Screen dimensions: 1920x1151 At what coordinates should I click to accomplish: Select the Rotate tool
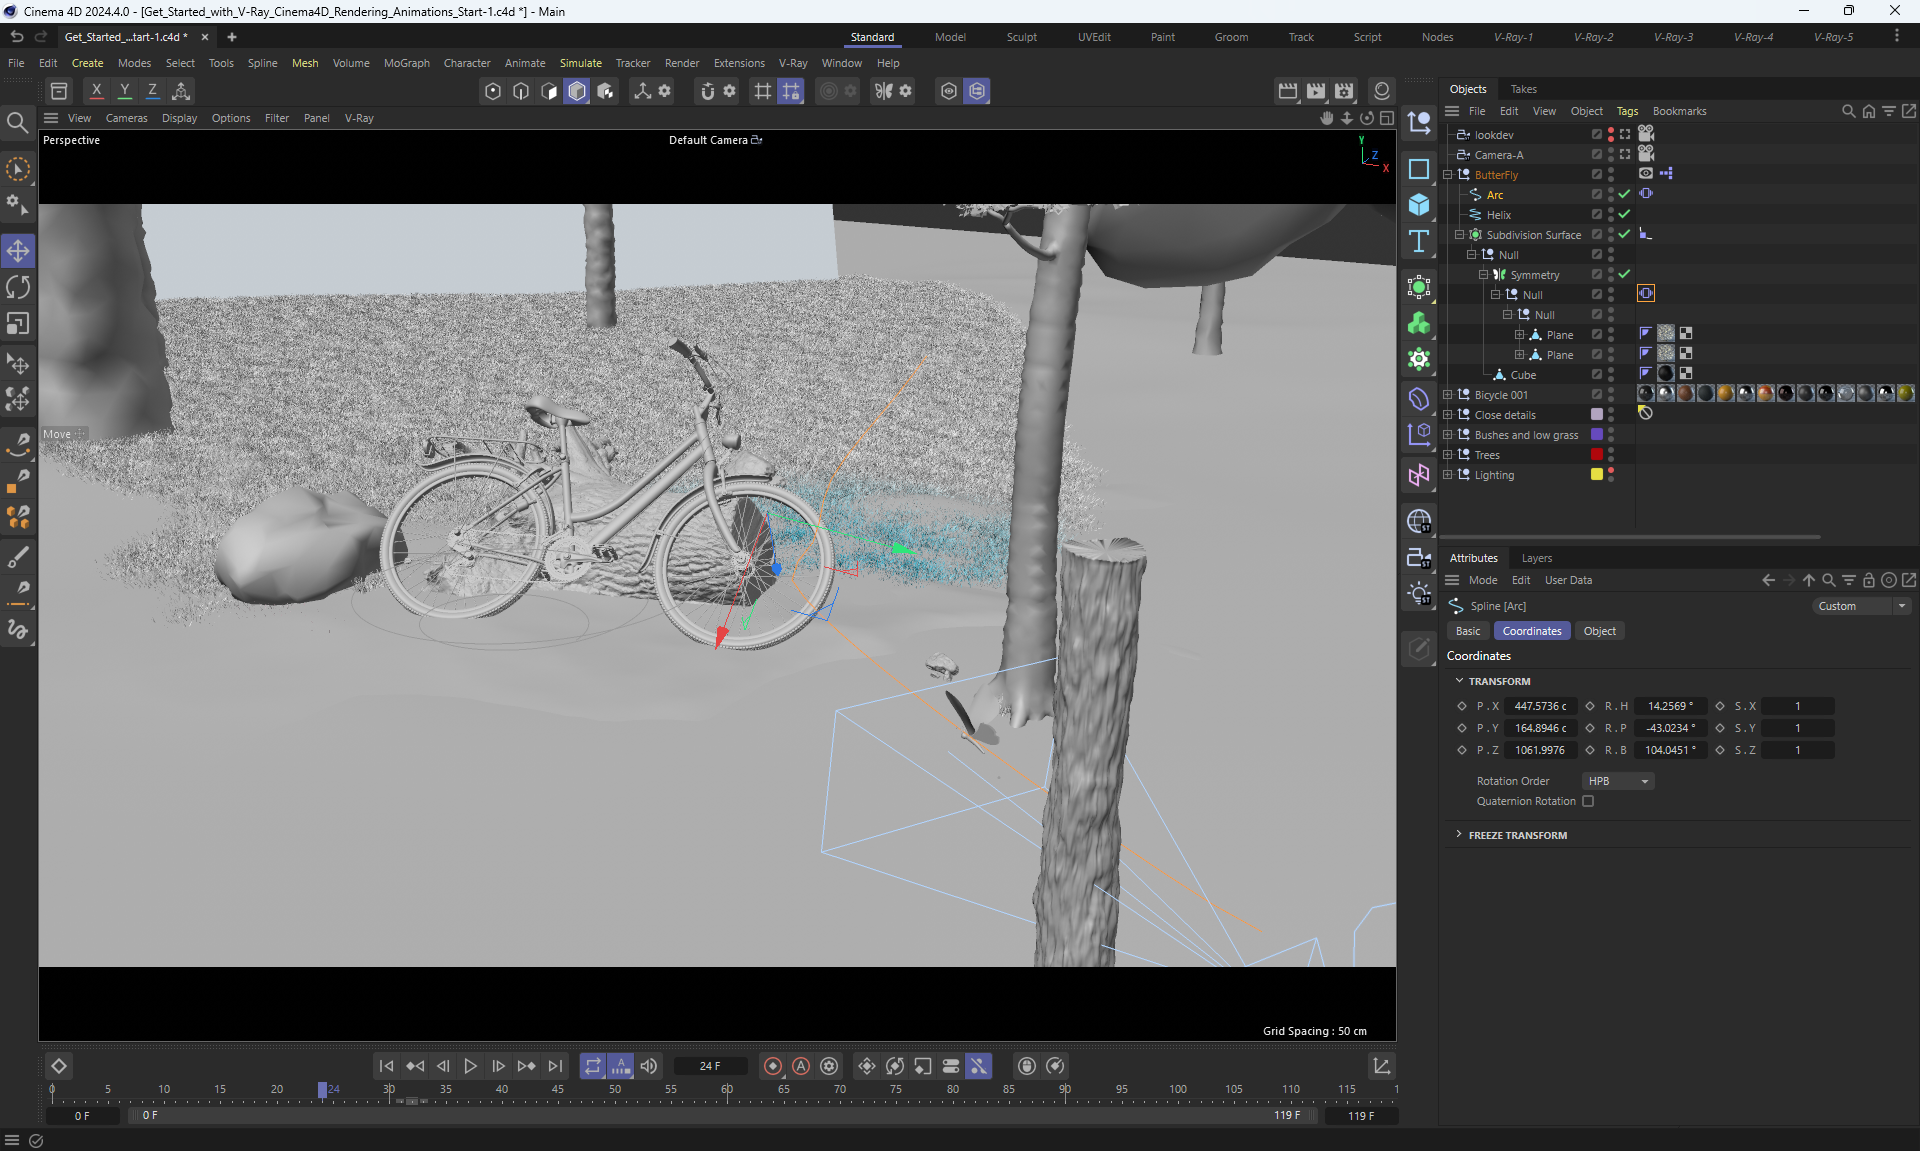pyautogui.click(x=18, y=288)
